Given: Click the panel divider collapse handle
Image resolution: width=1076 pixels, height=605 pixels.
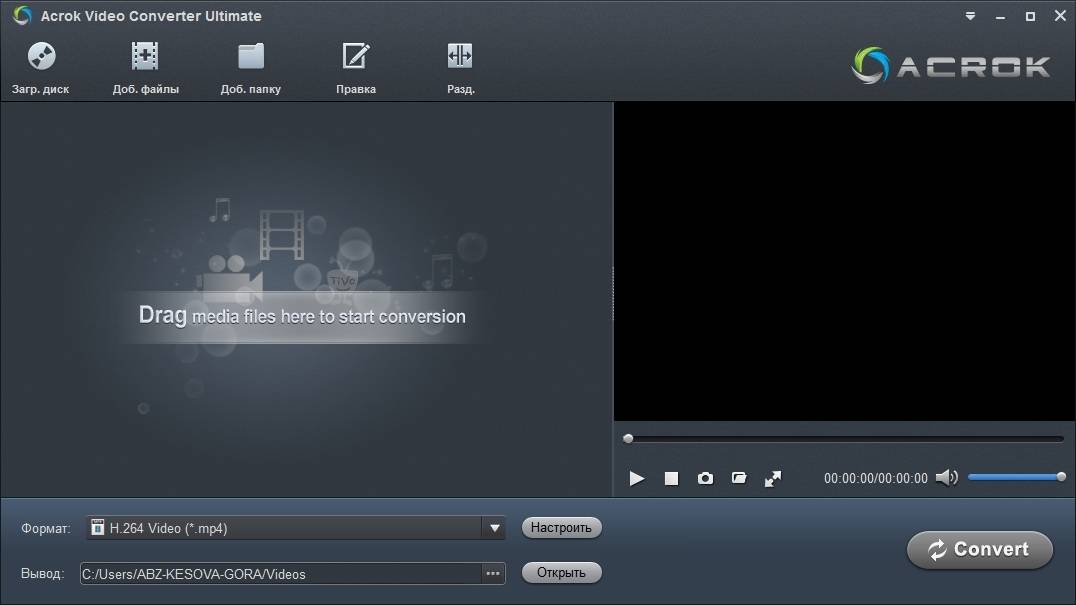Looking at the screenshot, I should point(613,294).
